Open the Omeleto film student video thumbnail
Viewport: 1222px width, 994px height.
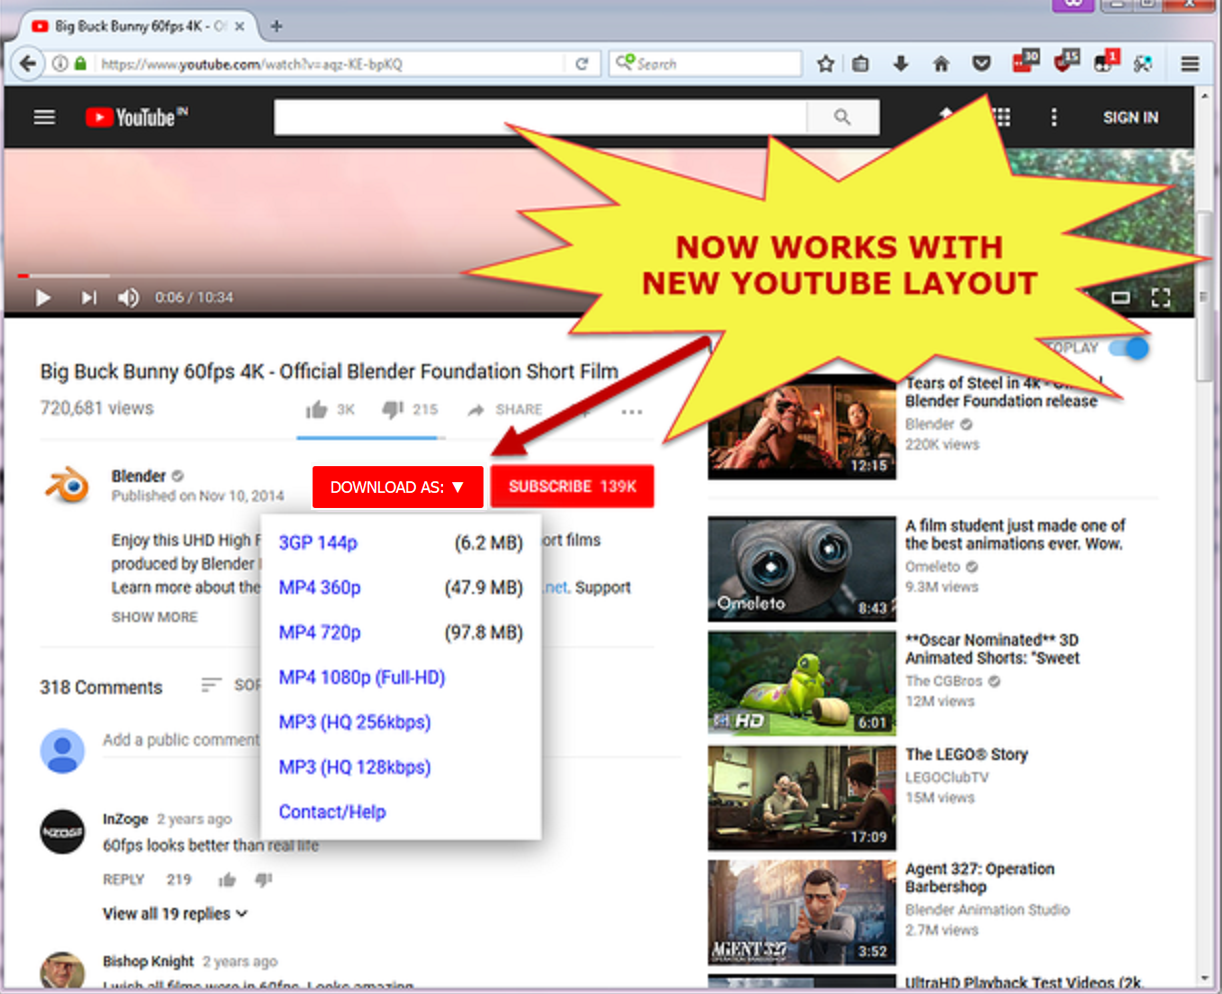[802, 569]
